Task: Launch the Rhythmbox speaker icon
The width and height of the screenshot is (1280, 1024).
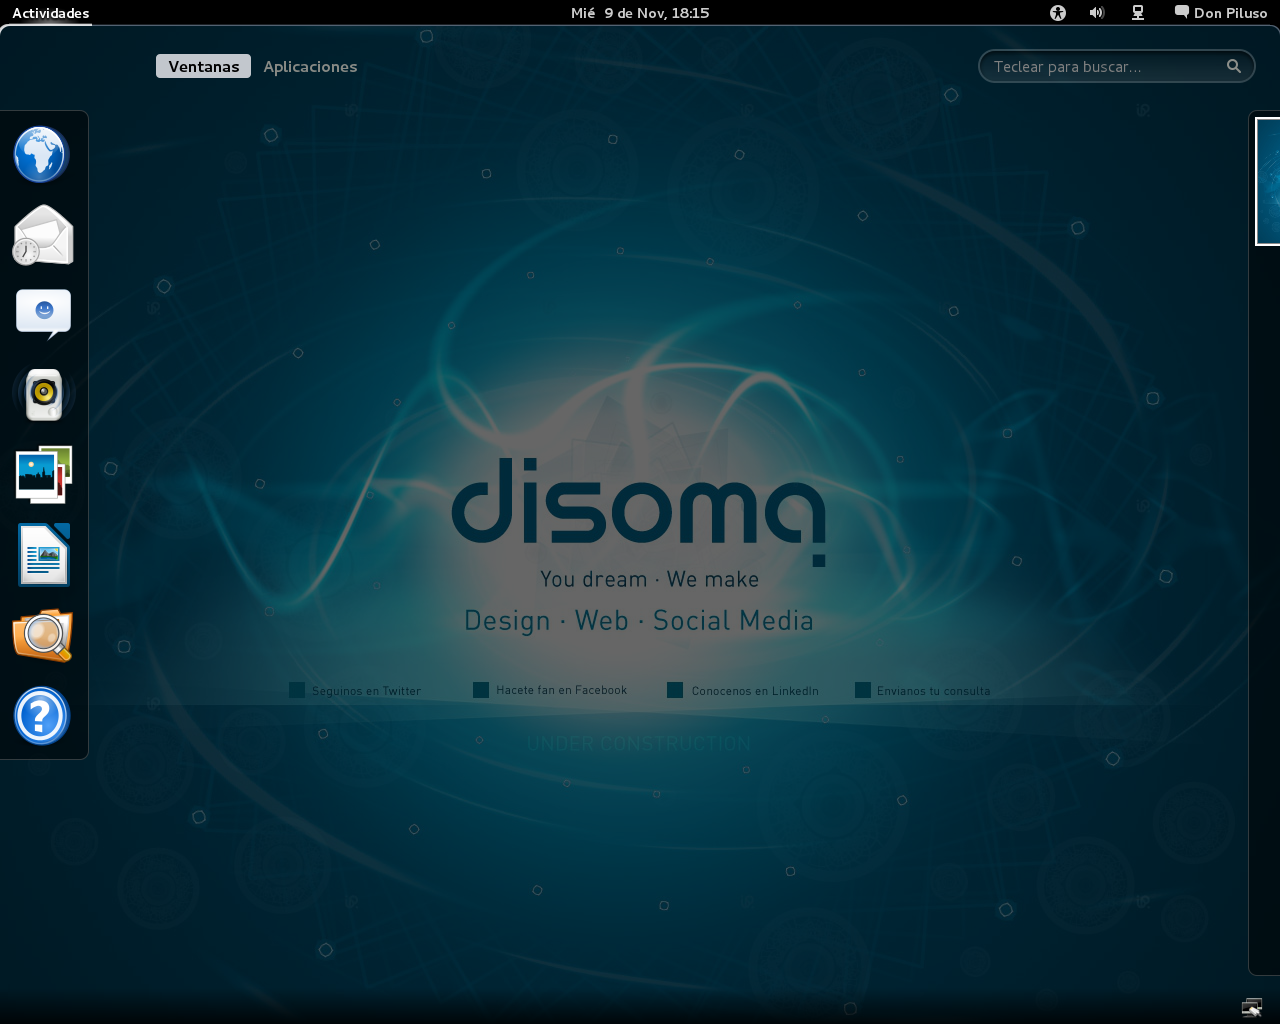Action: point(43,395)
